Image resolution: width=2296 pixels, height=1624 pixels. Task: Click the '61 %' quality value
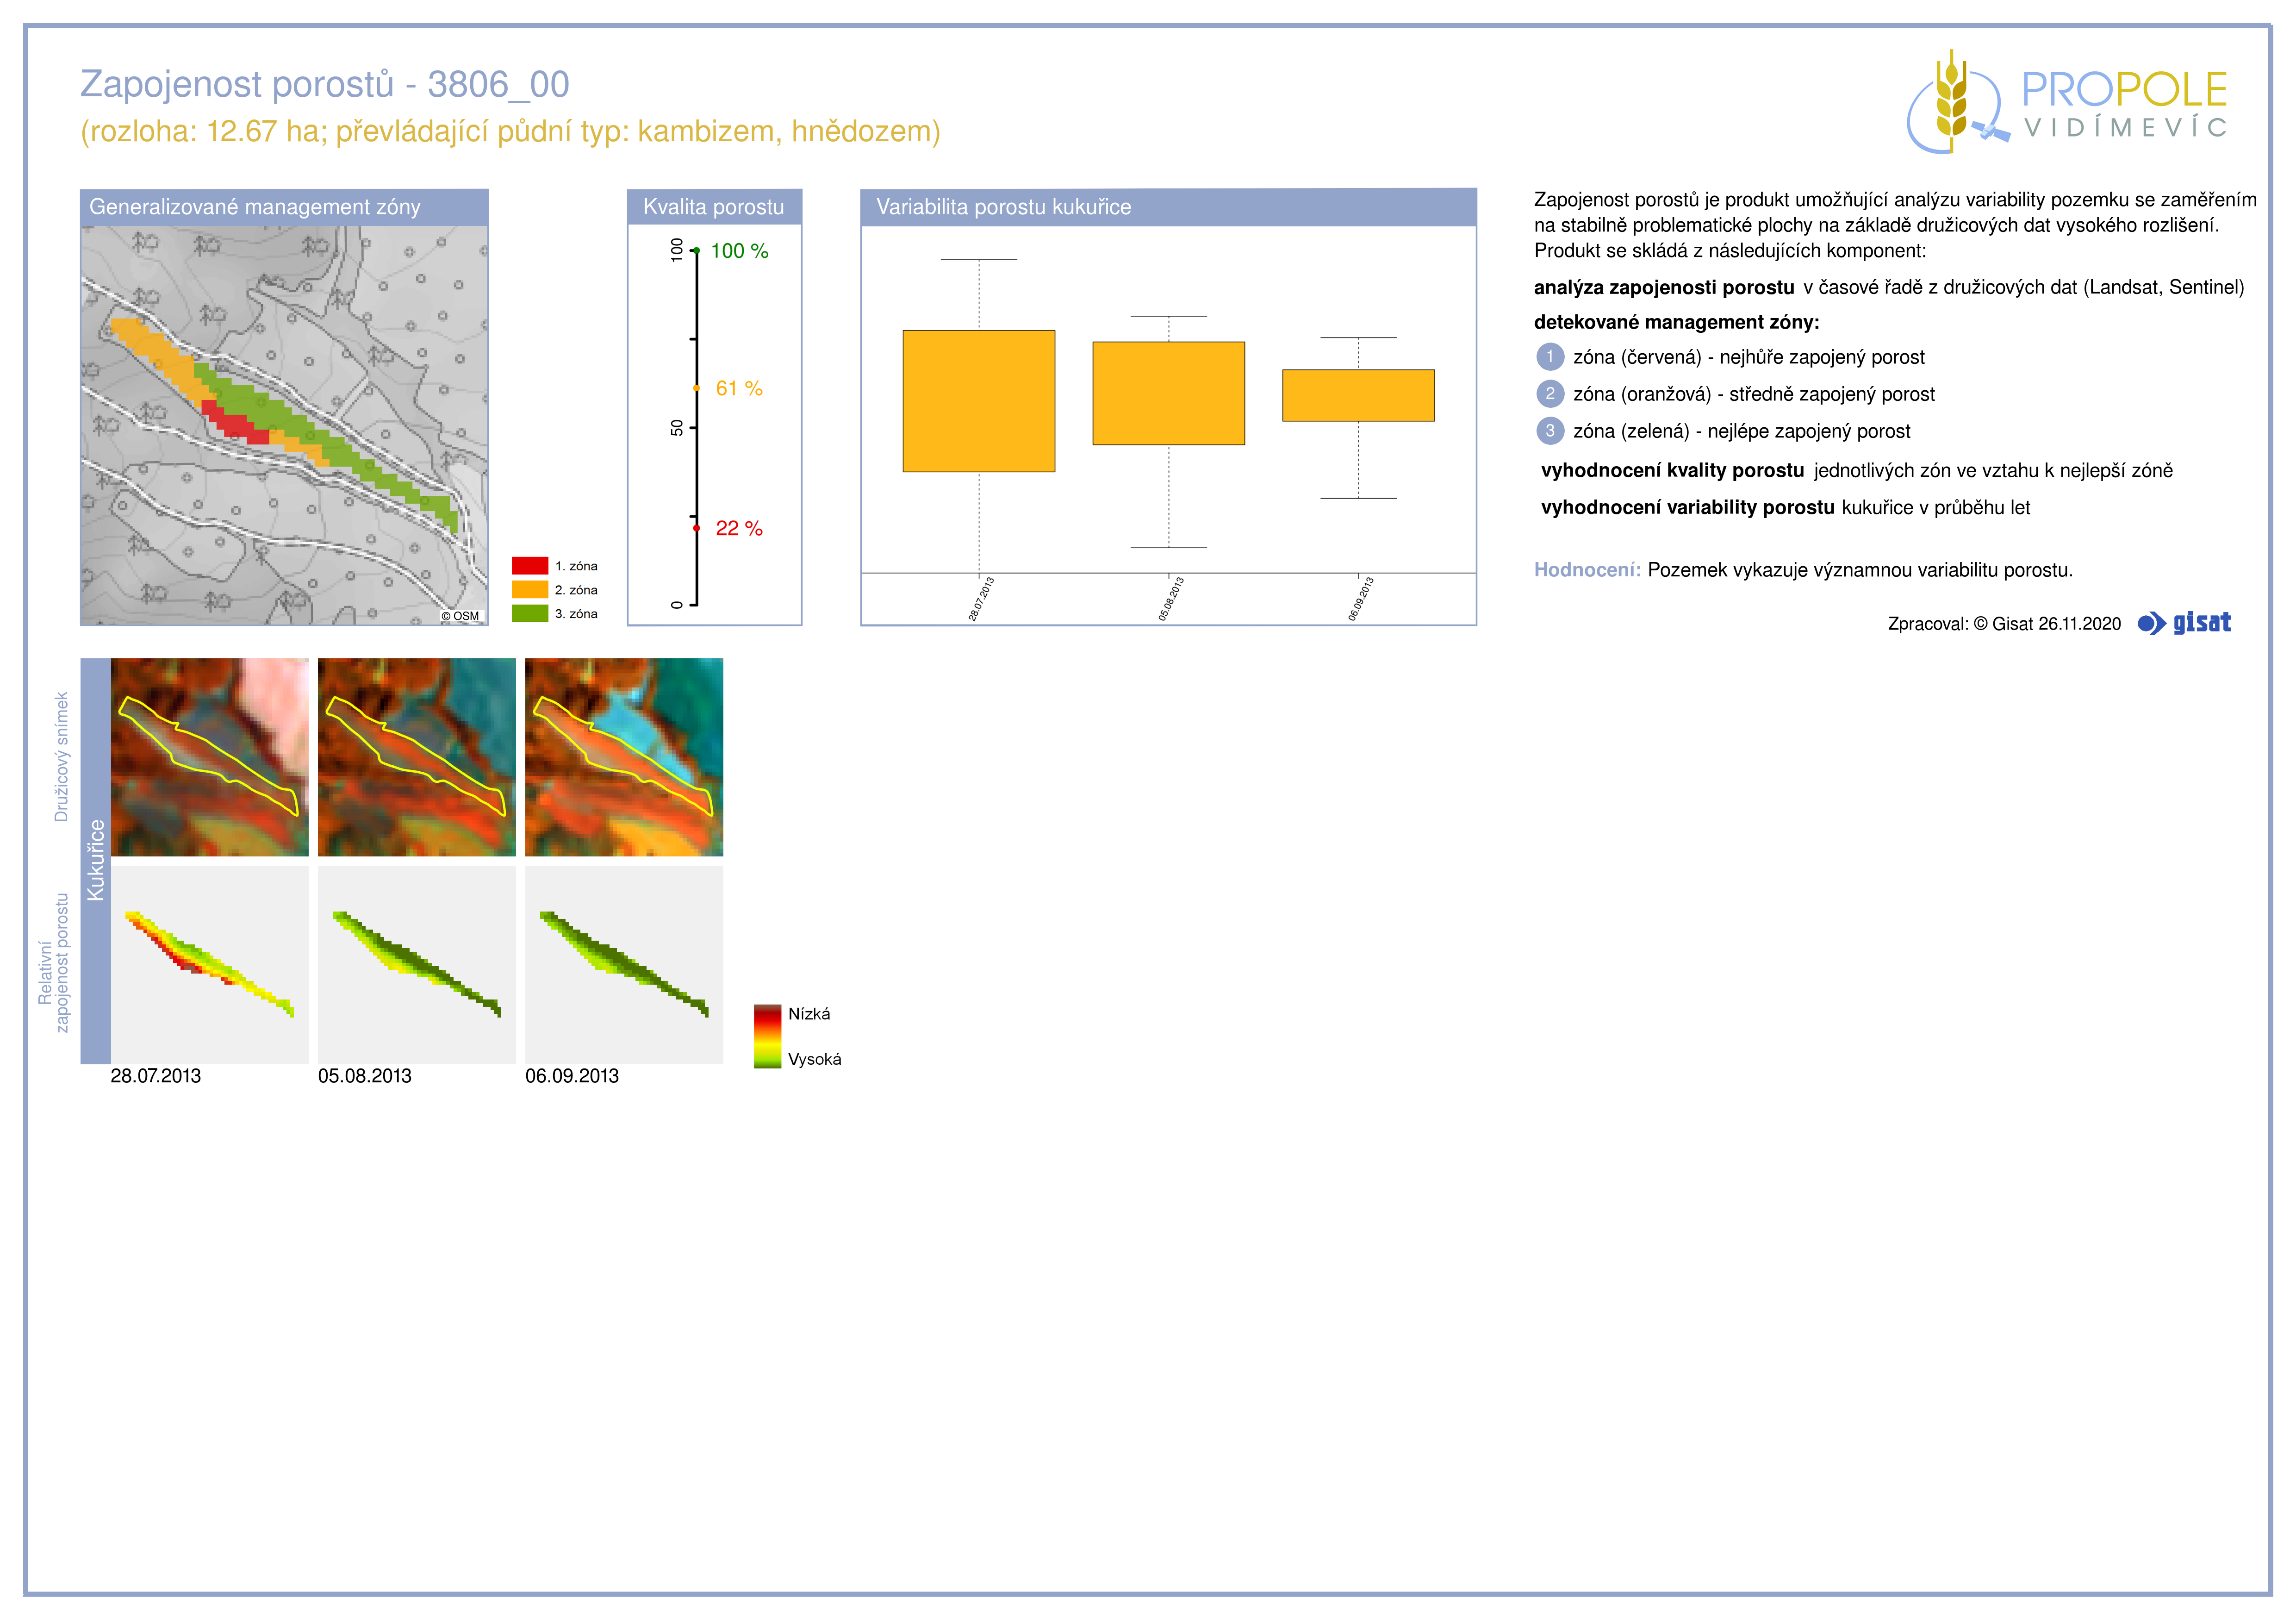click(739, 388)
